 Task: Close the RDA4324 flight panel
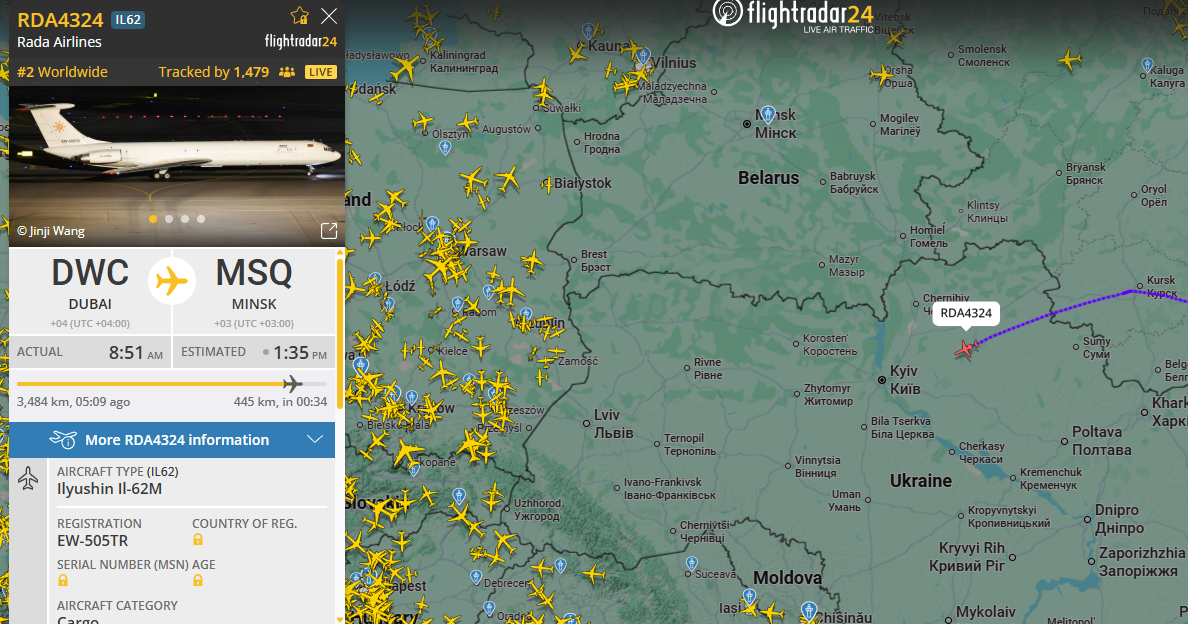click(x=329, y=16)
